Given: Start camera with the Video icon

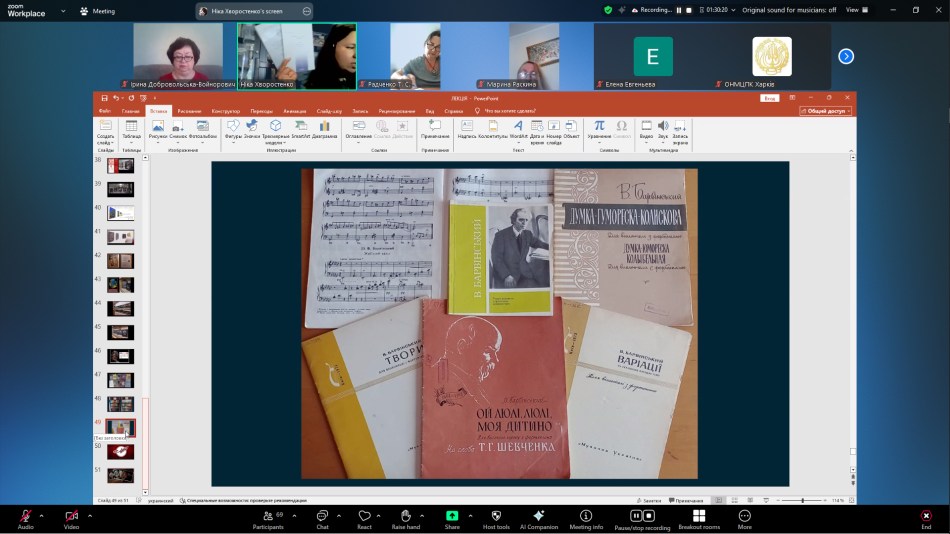Looking at the screenshot, I should tap(71, 516).
